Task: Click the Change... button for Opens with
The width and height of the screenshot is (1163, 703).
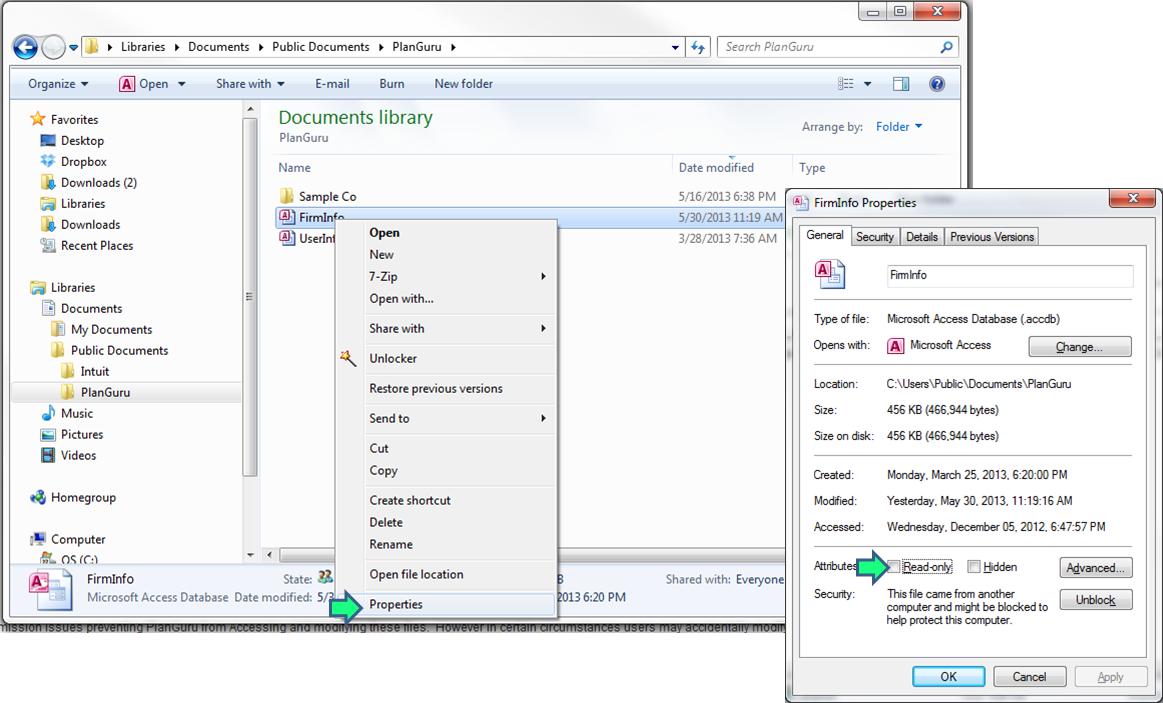Action: tap(1080, 346)
